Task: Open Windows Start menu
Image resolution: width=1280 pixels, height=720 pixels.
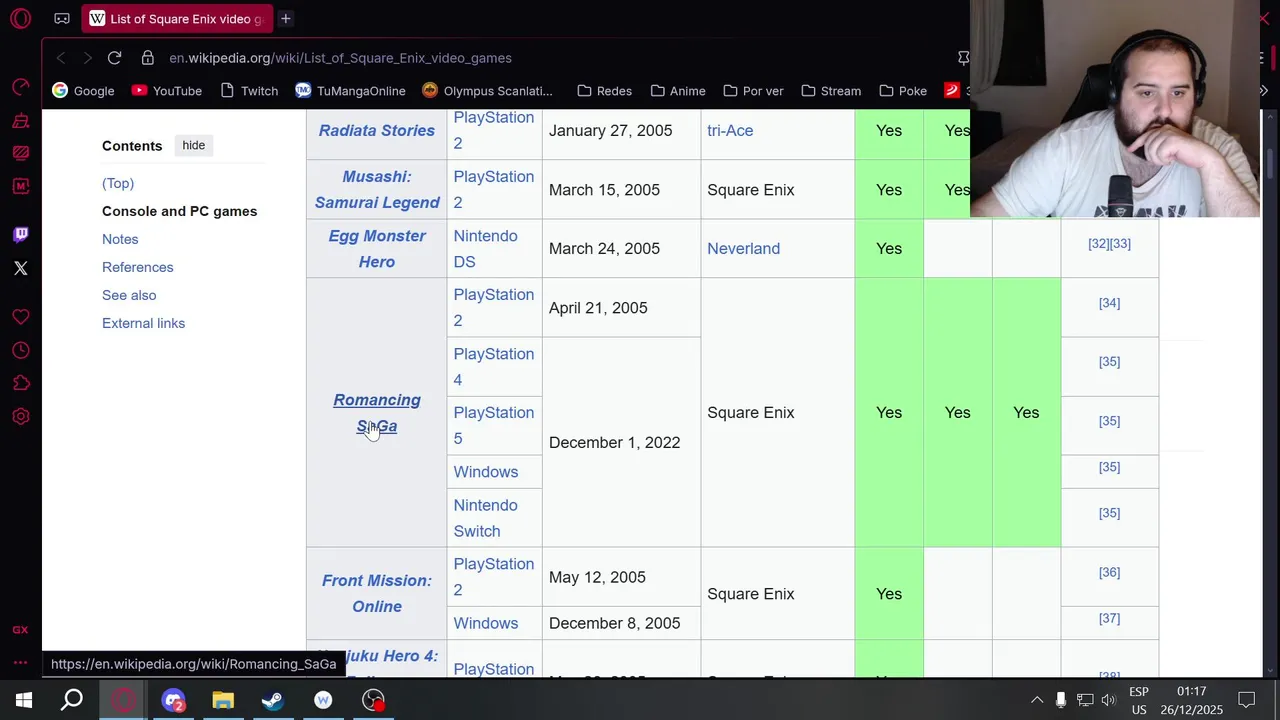Action: tap(24, 700)
